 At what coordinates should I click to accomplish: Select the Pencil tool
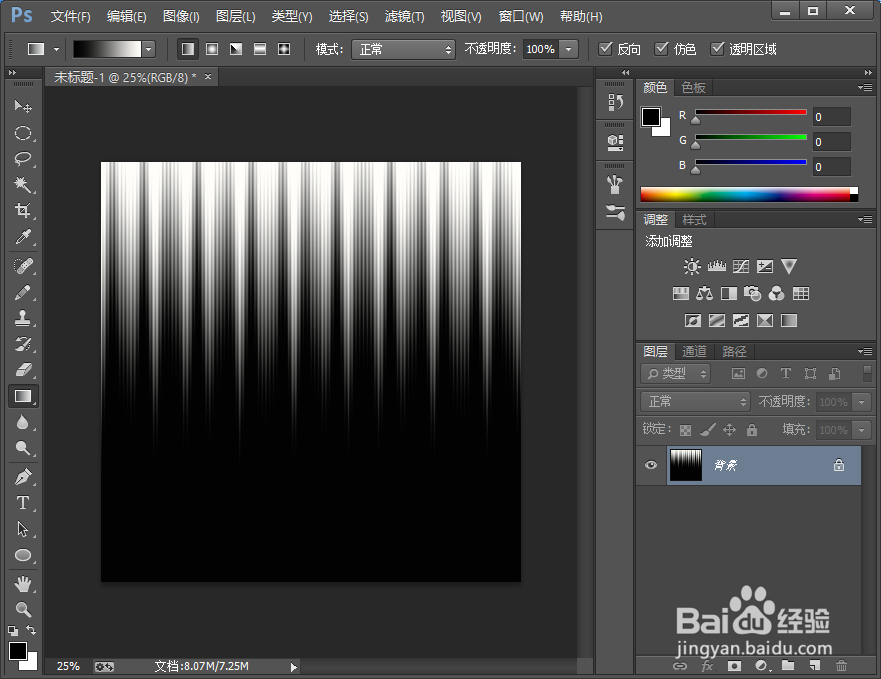coord(23,292)
